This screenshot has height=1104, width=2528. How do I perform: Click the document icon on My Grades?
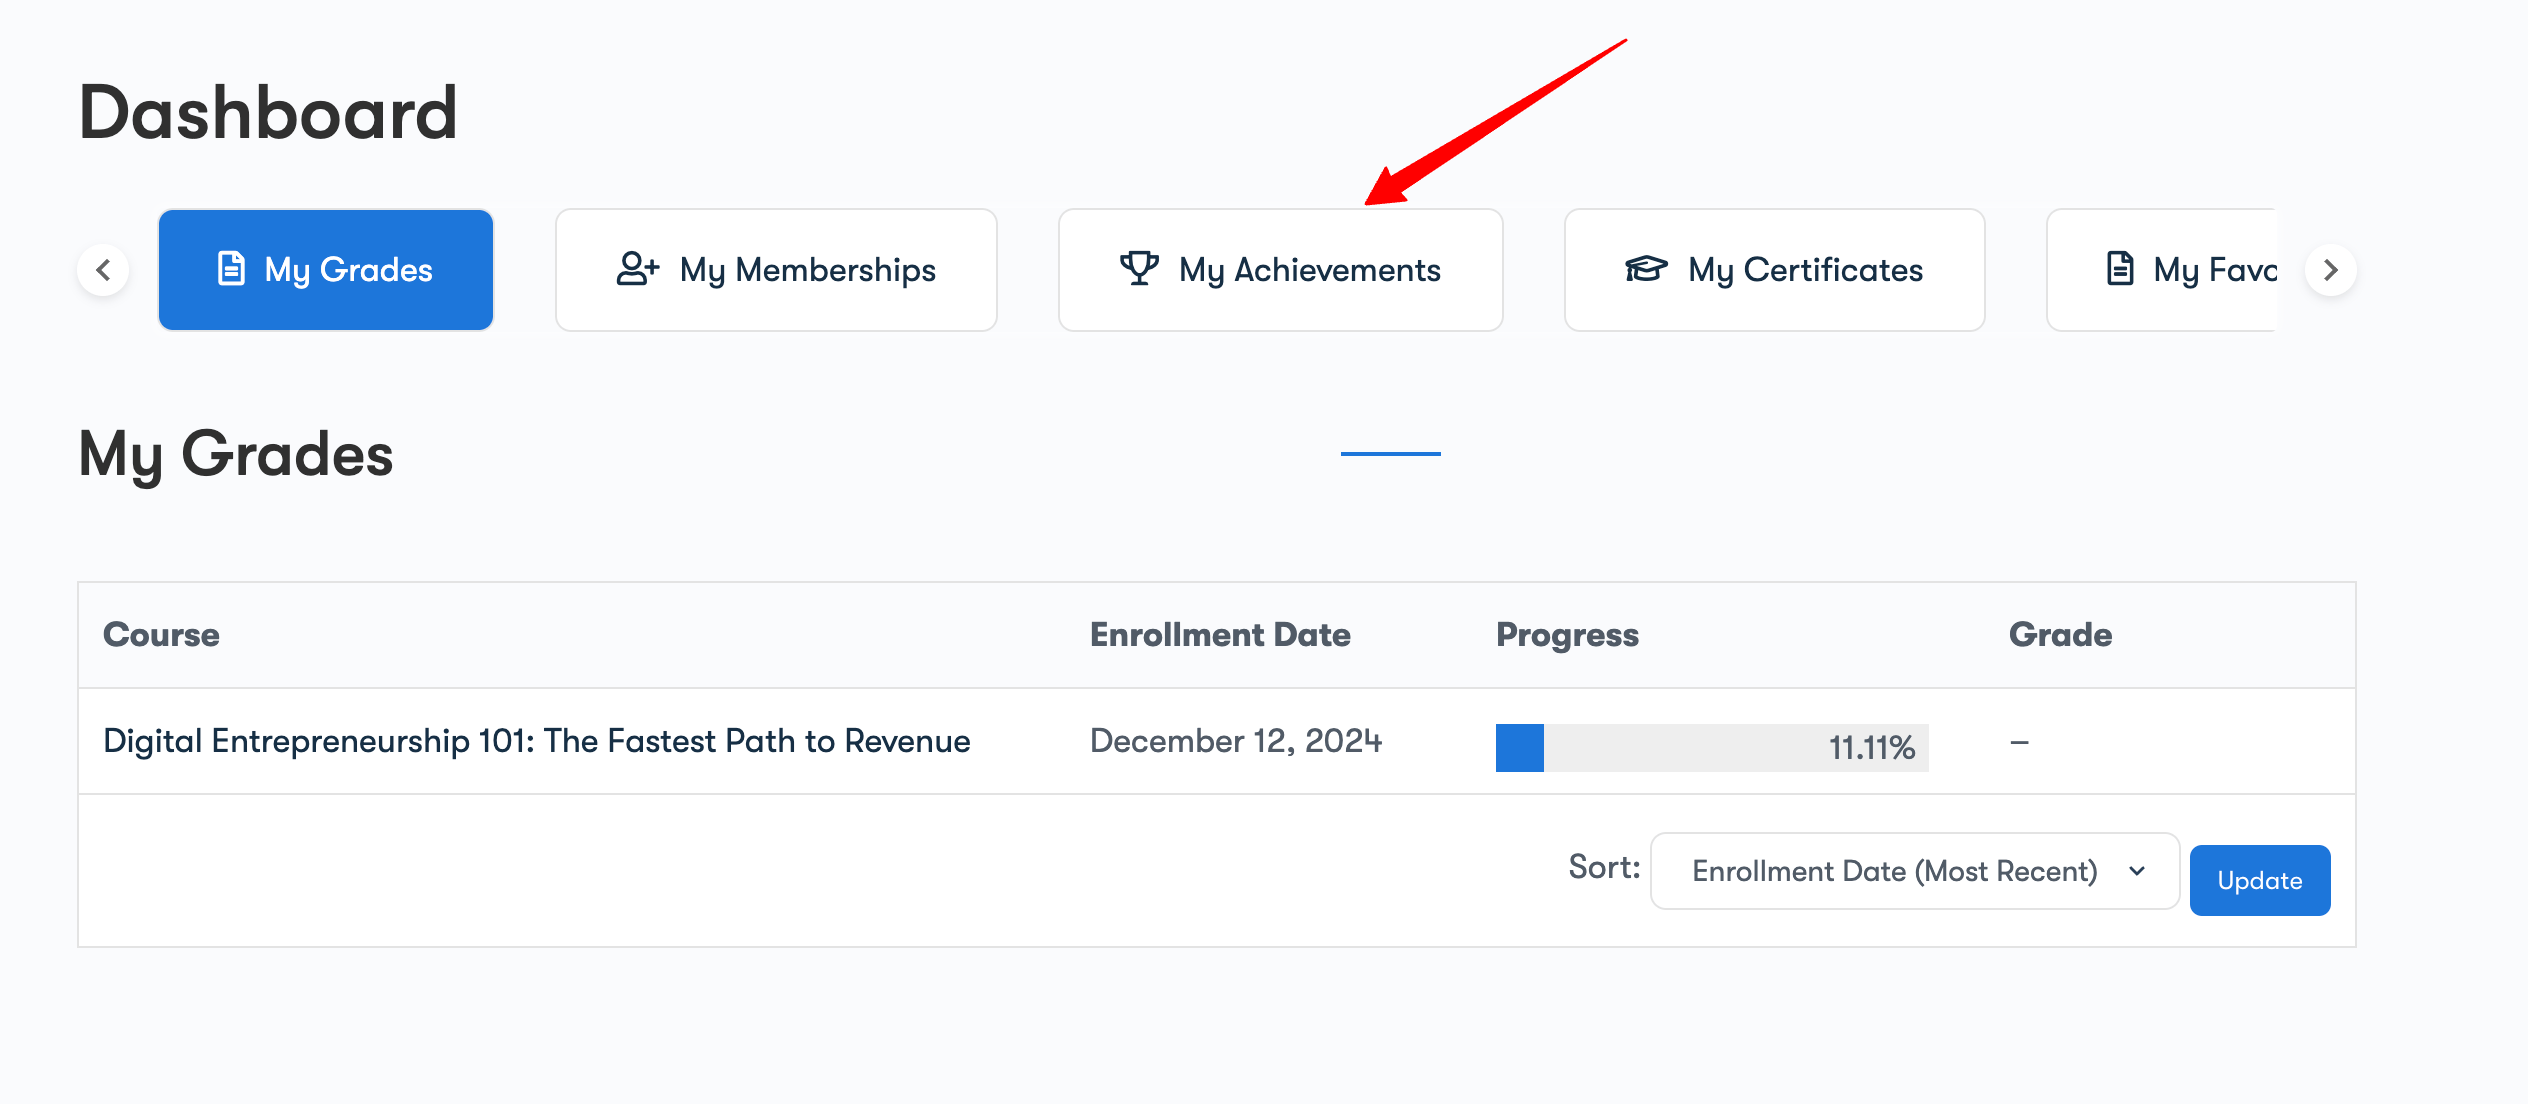click(x=231, y=269)
